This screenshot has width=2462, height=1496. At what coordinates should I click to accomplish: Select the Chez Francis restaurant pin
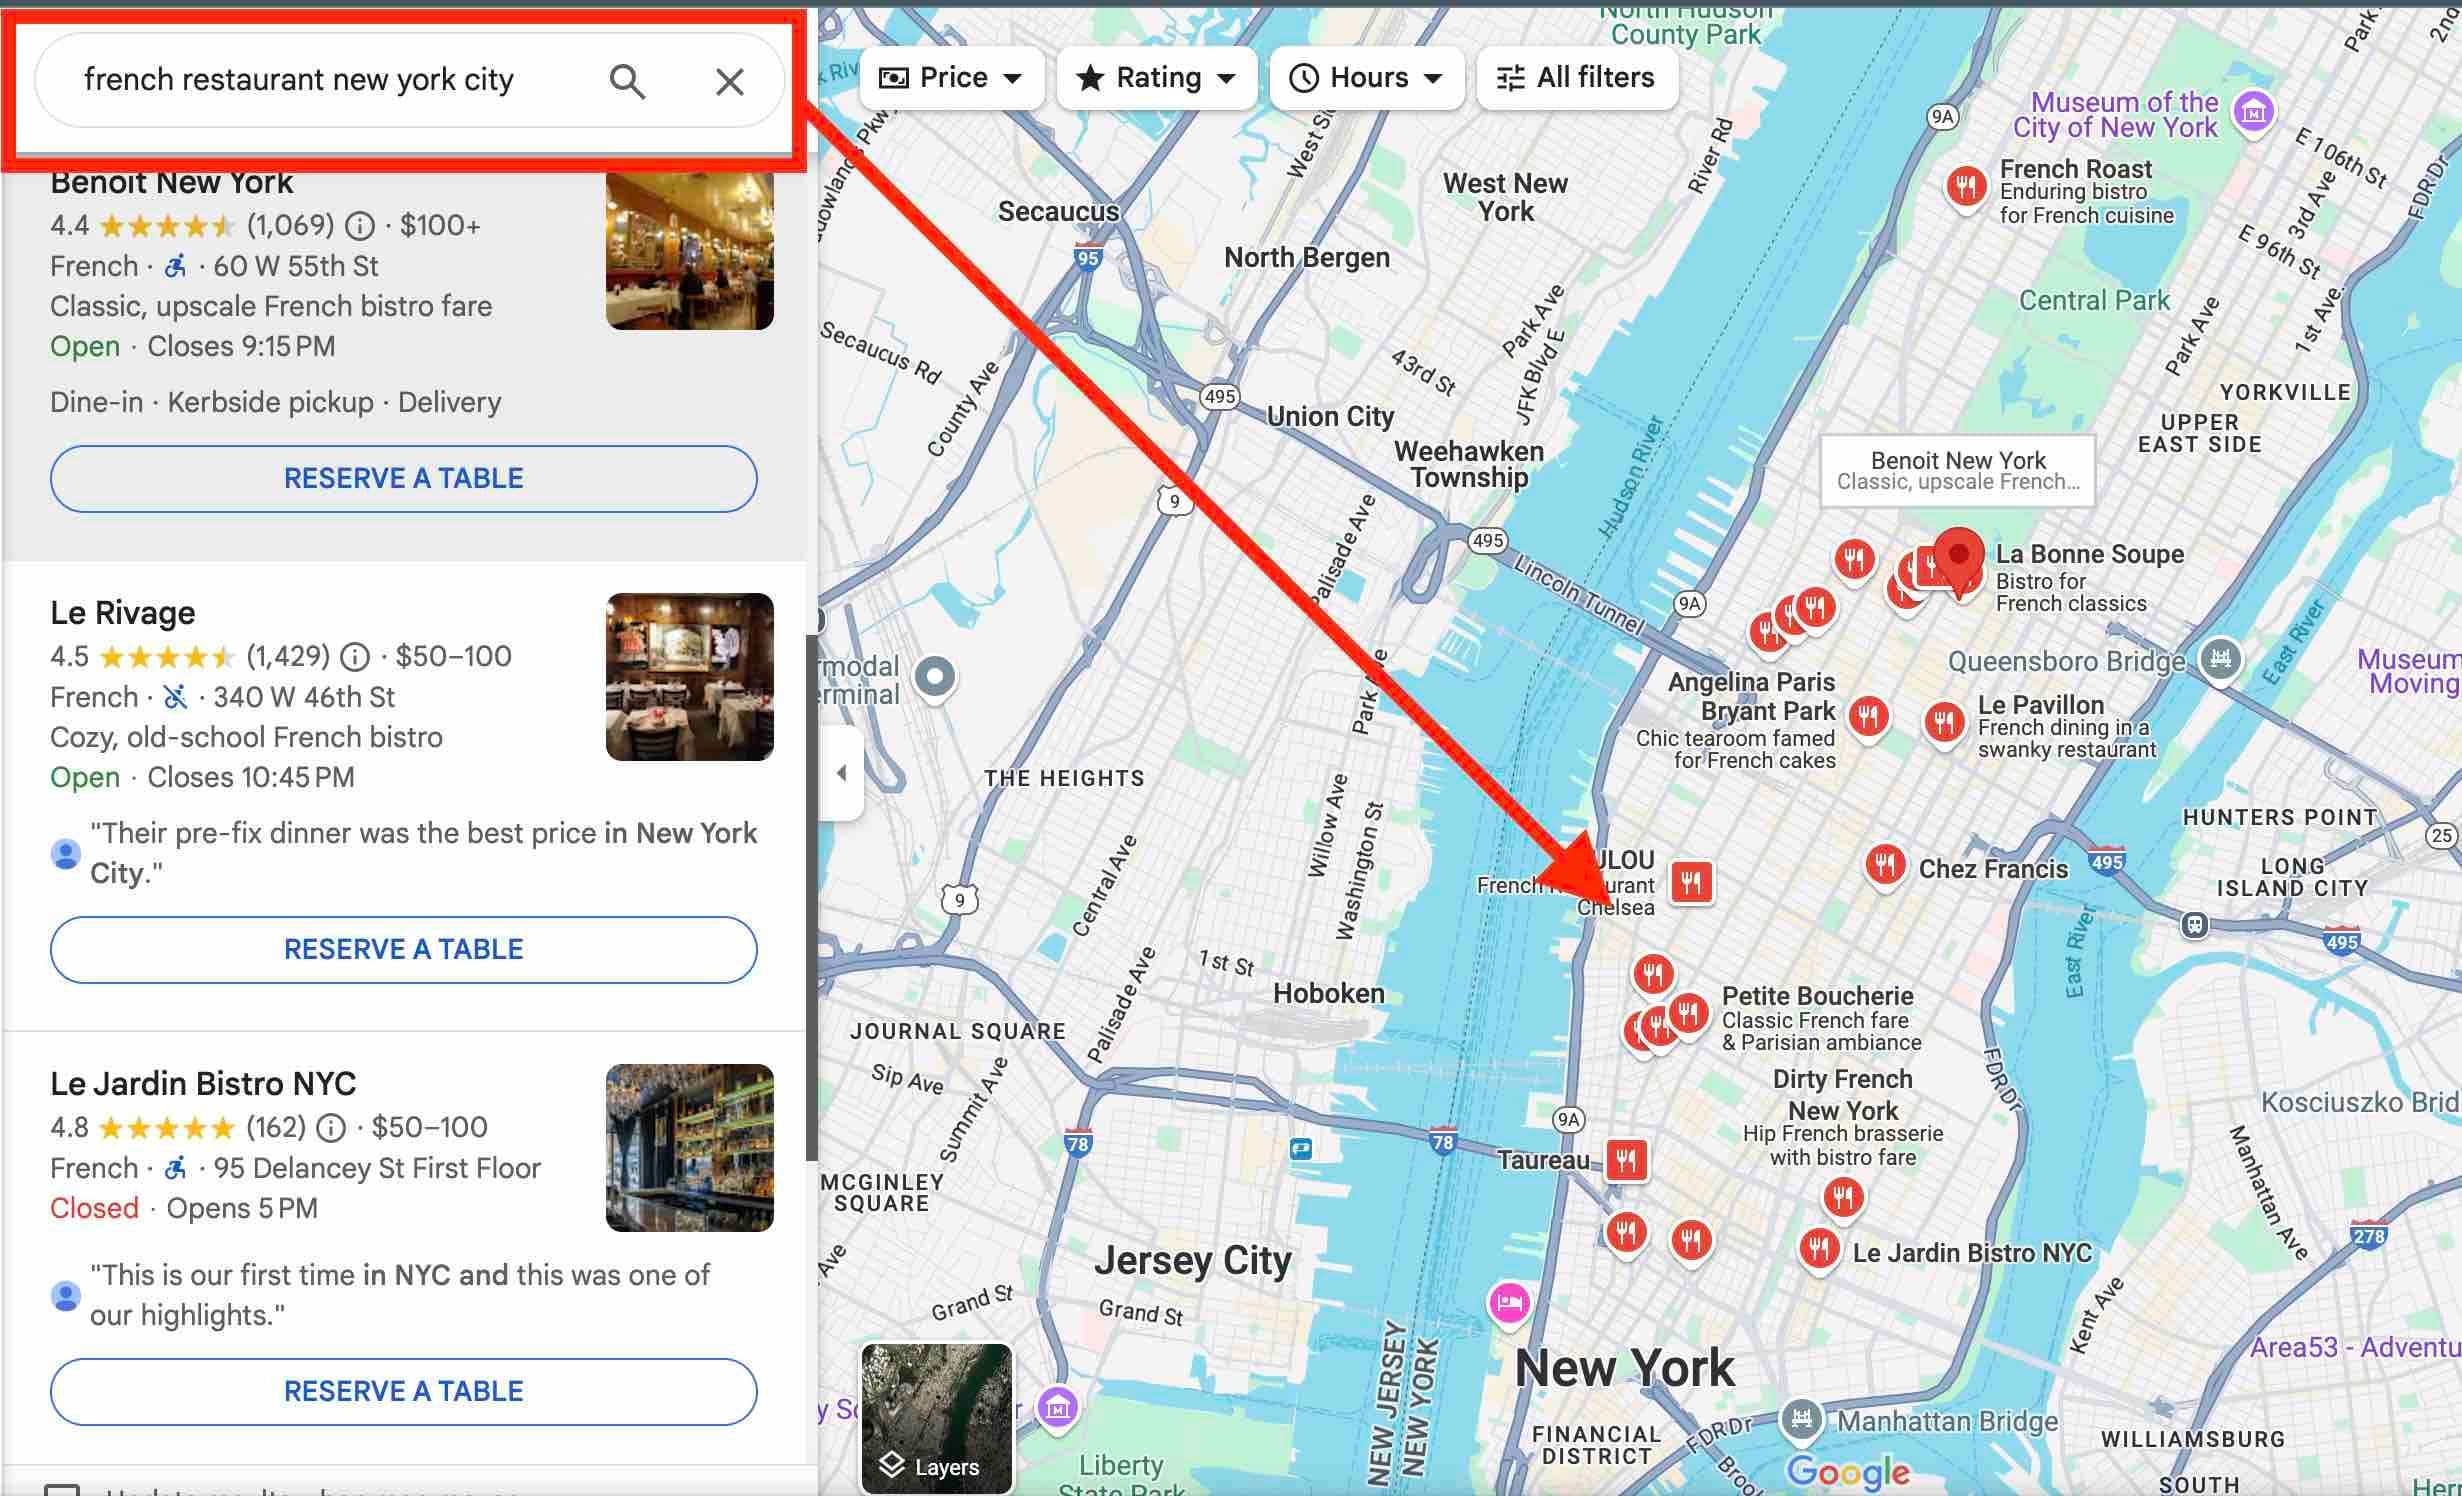[x=1886, y=866]
